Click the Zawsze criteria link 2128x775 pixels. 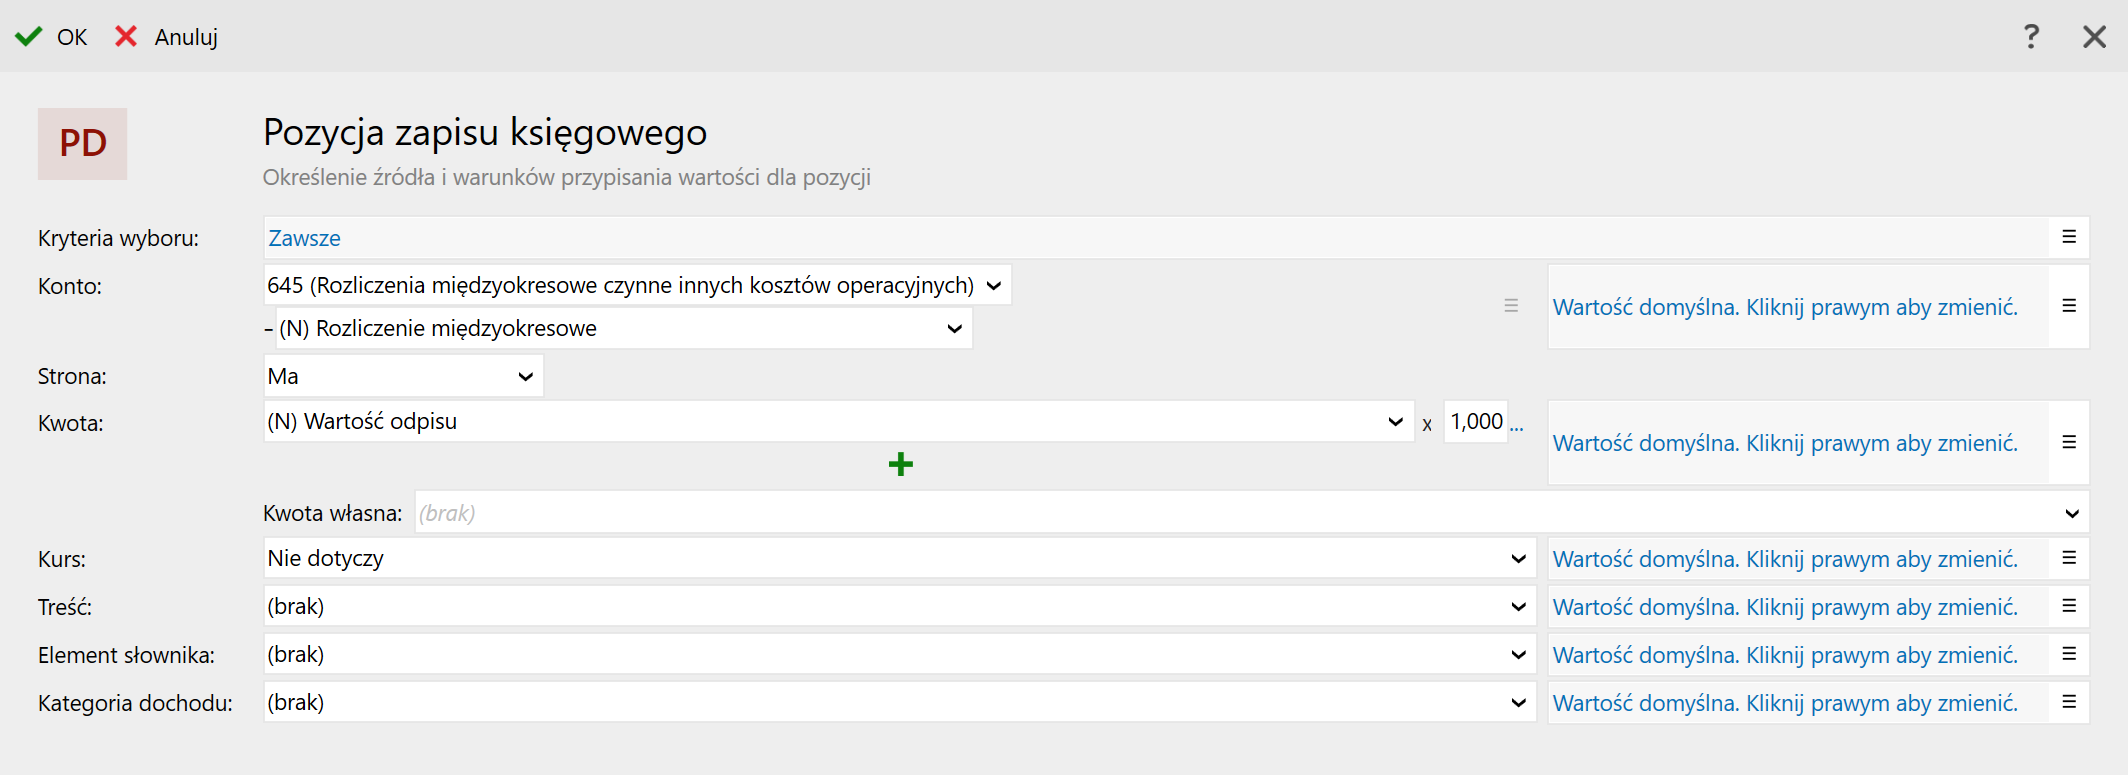pos(304,238)
